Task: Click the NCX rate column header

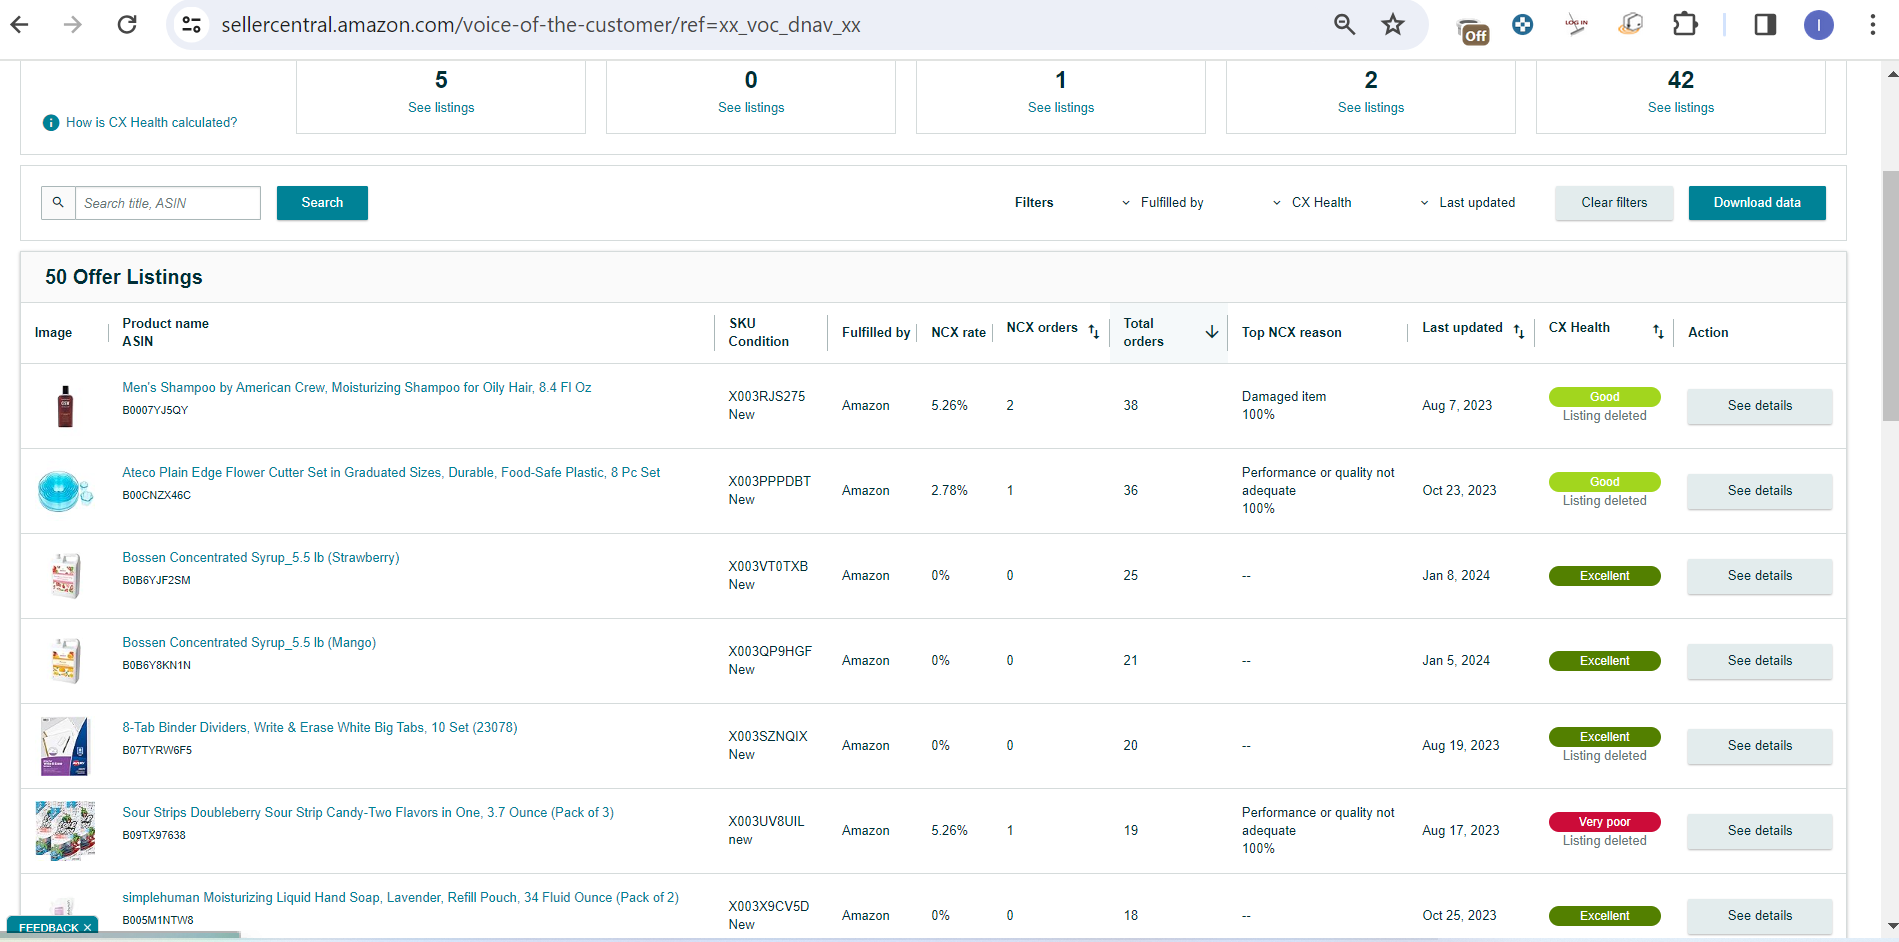Action: tap(958, 333)
